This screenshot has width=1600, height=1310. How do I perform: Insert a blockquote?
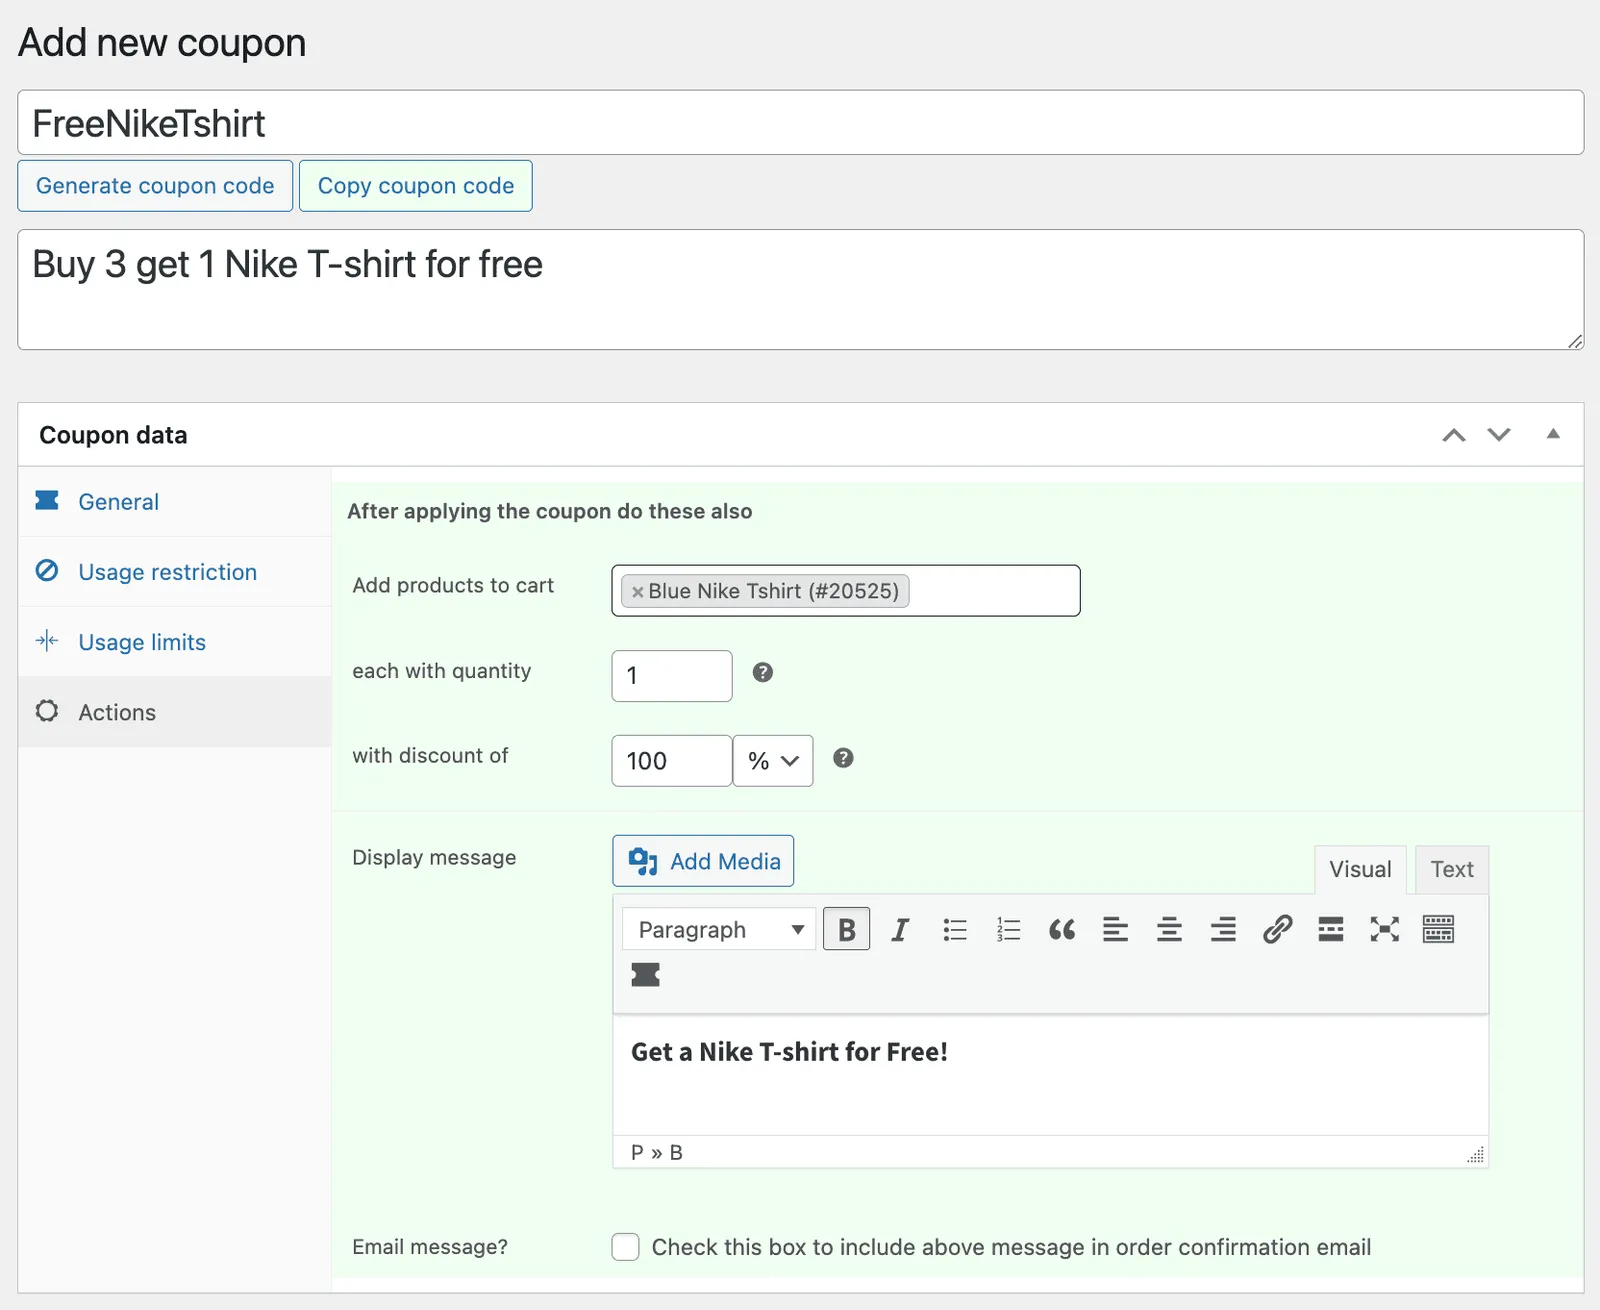click(1062, 930)
